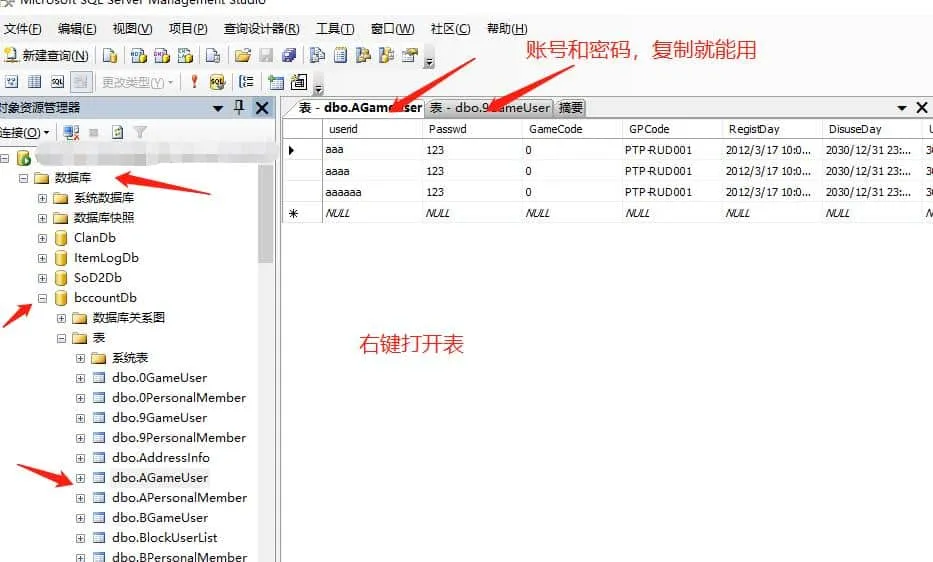Show the Object Explorer via toolbar icon
This screenshot has width=933, height=562.
pos(363,55)
